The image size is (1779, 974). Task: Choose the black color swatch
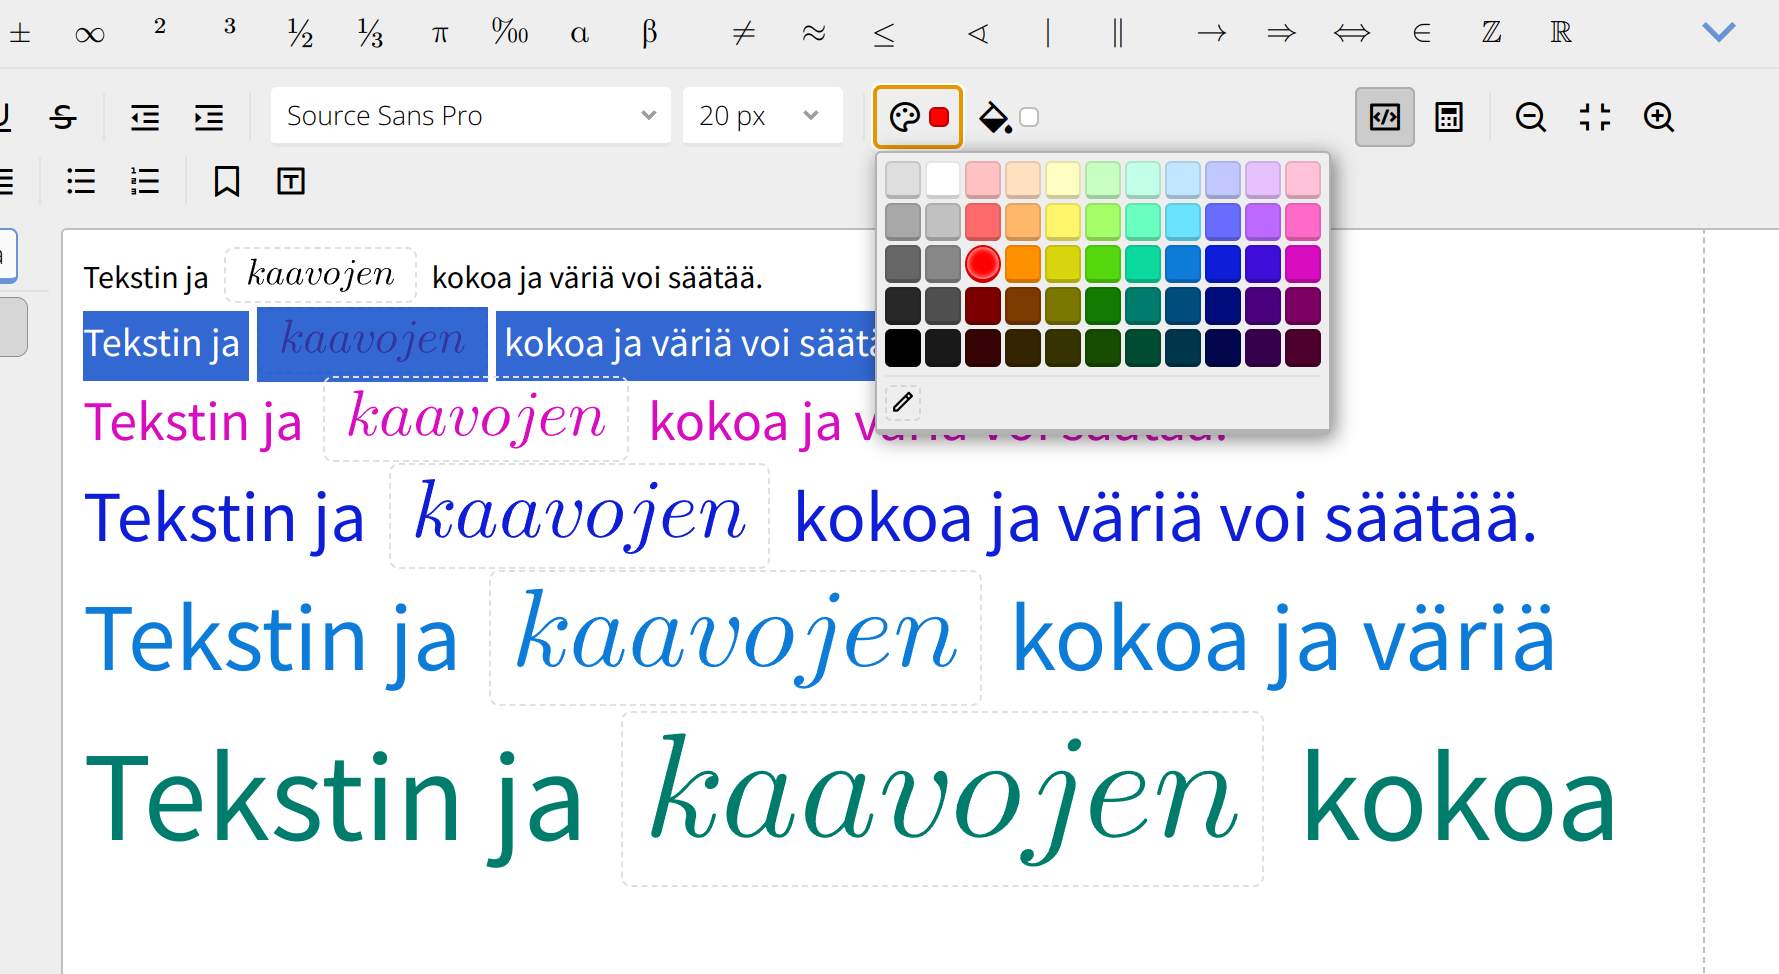click(903, 348)
